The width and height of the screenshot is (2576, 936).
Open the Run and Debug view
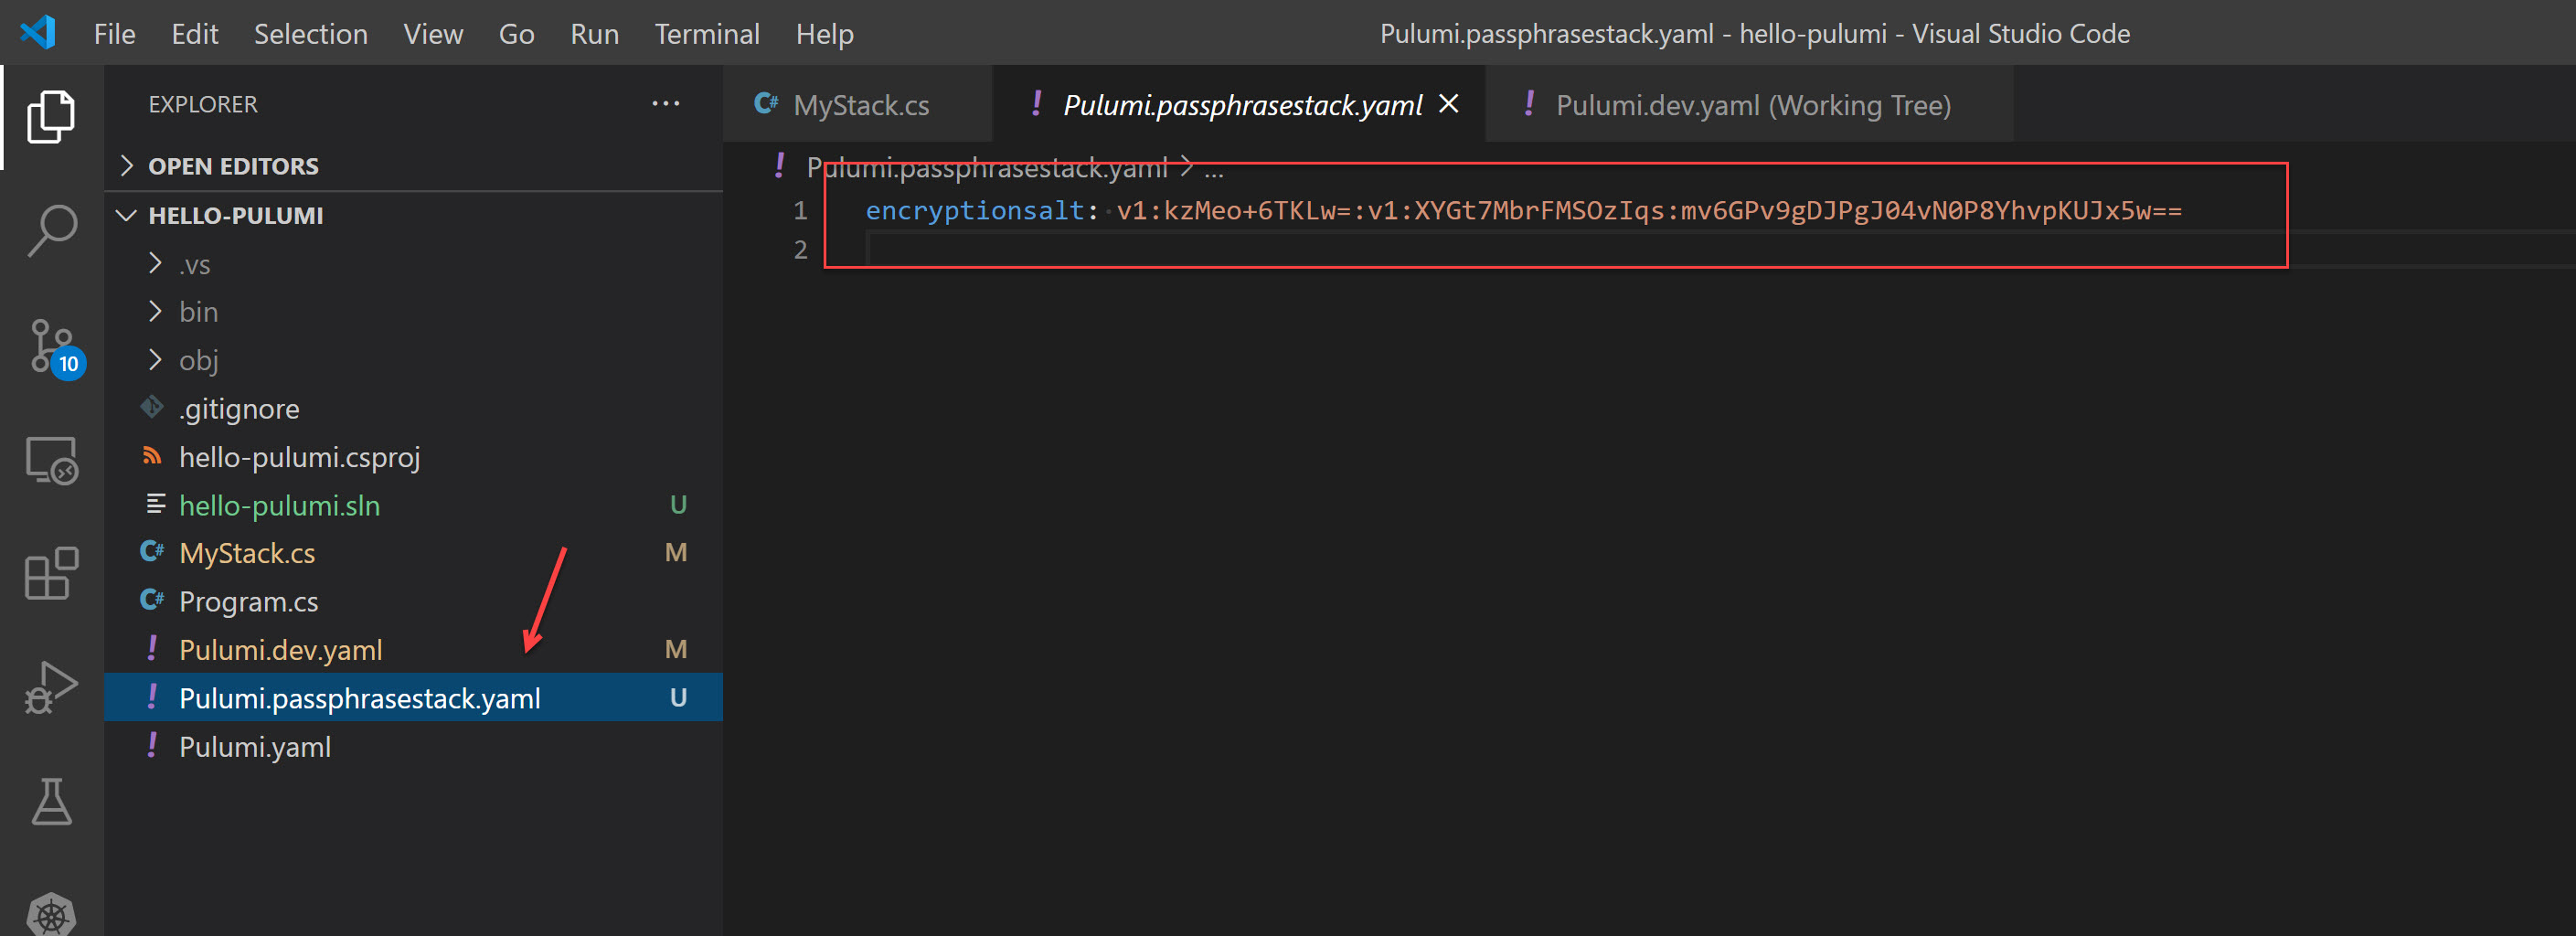(x=51, y=688)
